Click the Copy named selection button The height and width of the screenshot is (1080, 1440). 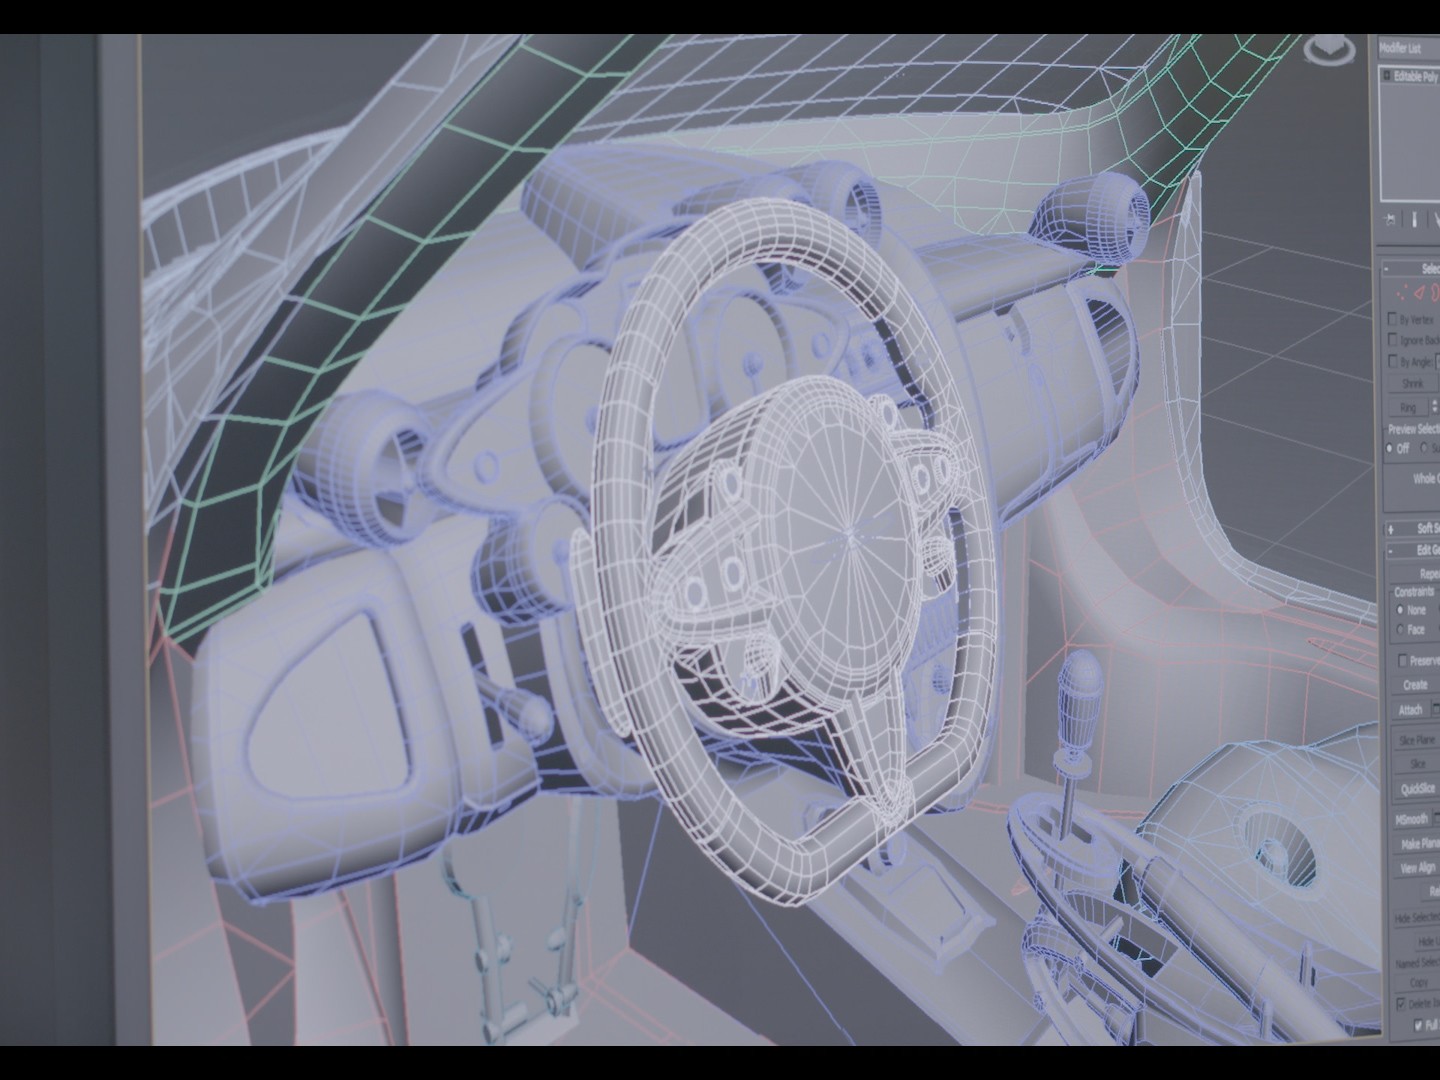(x=1418, y=983)
